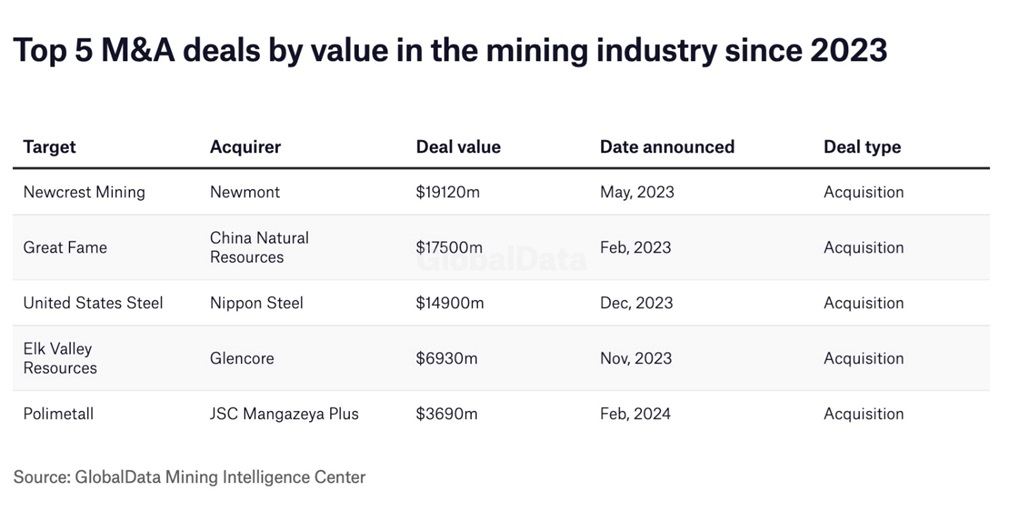Click the Newcrest Mining target cell
The image size is (1009, 511).
[84, 192]
